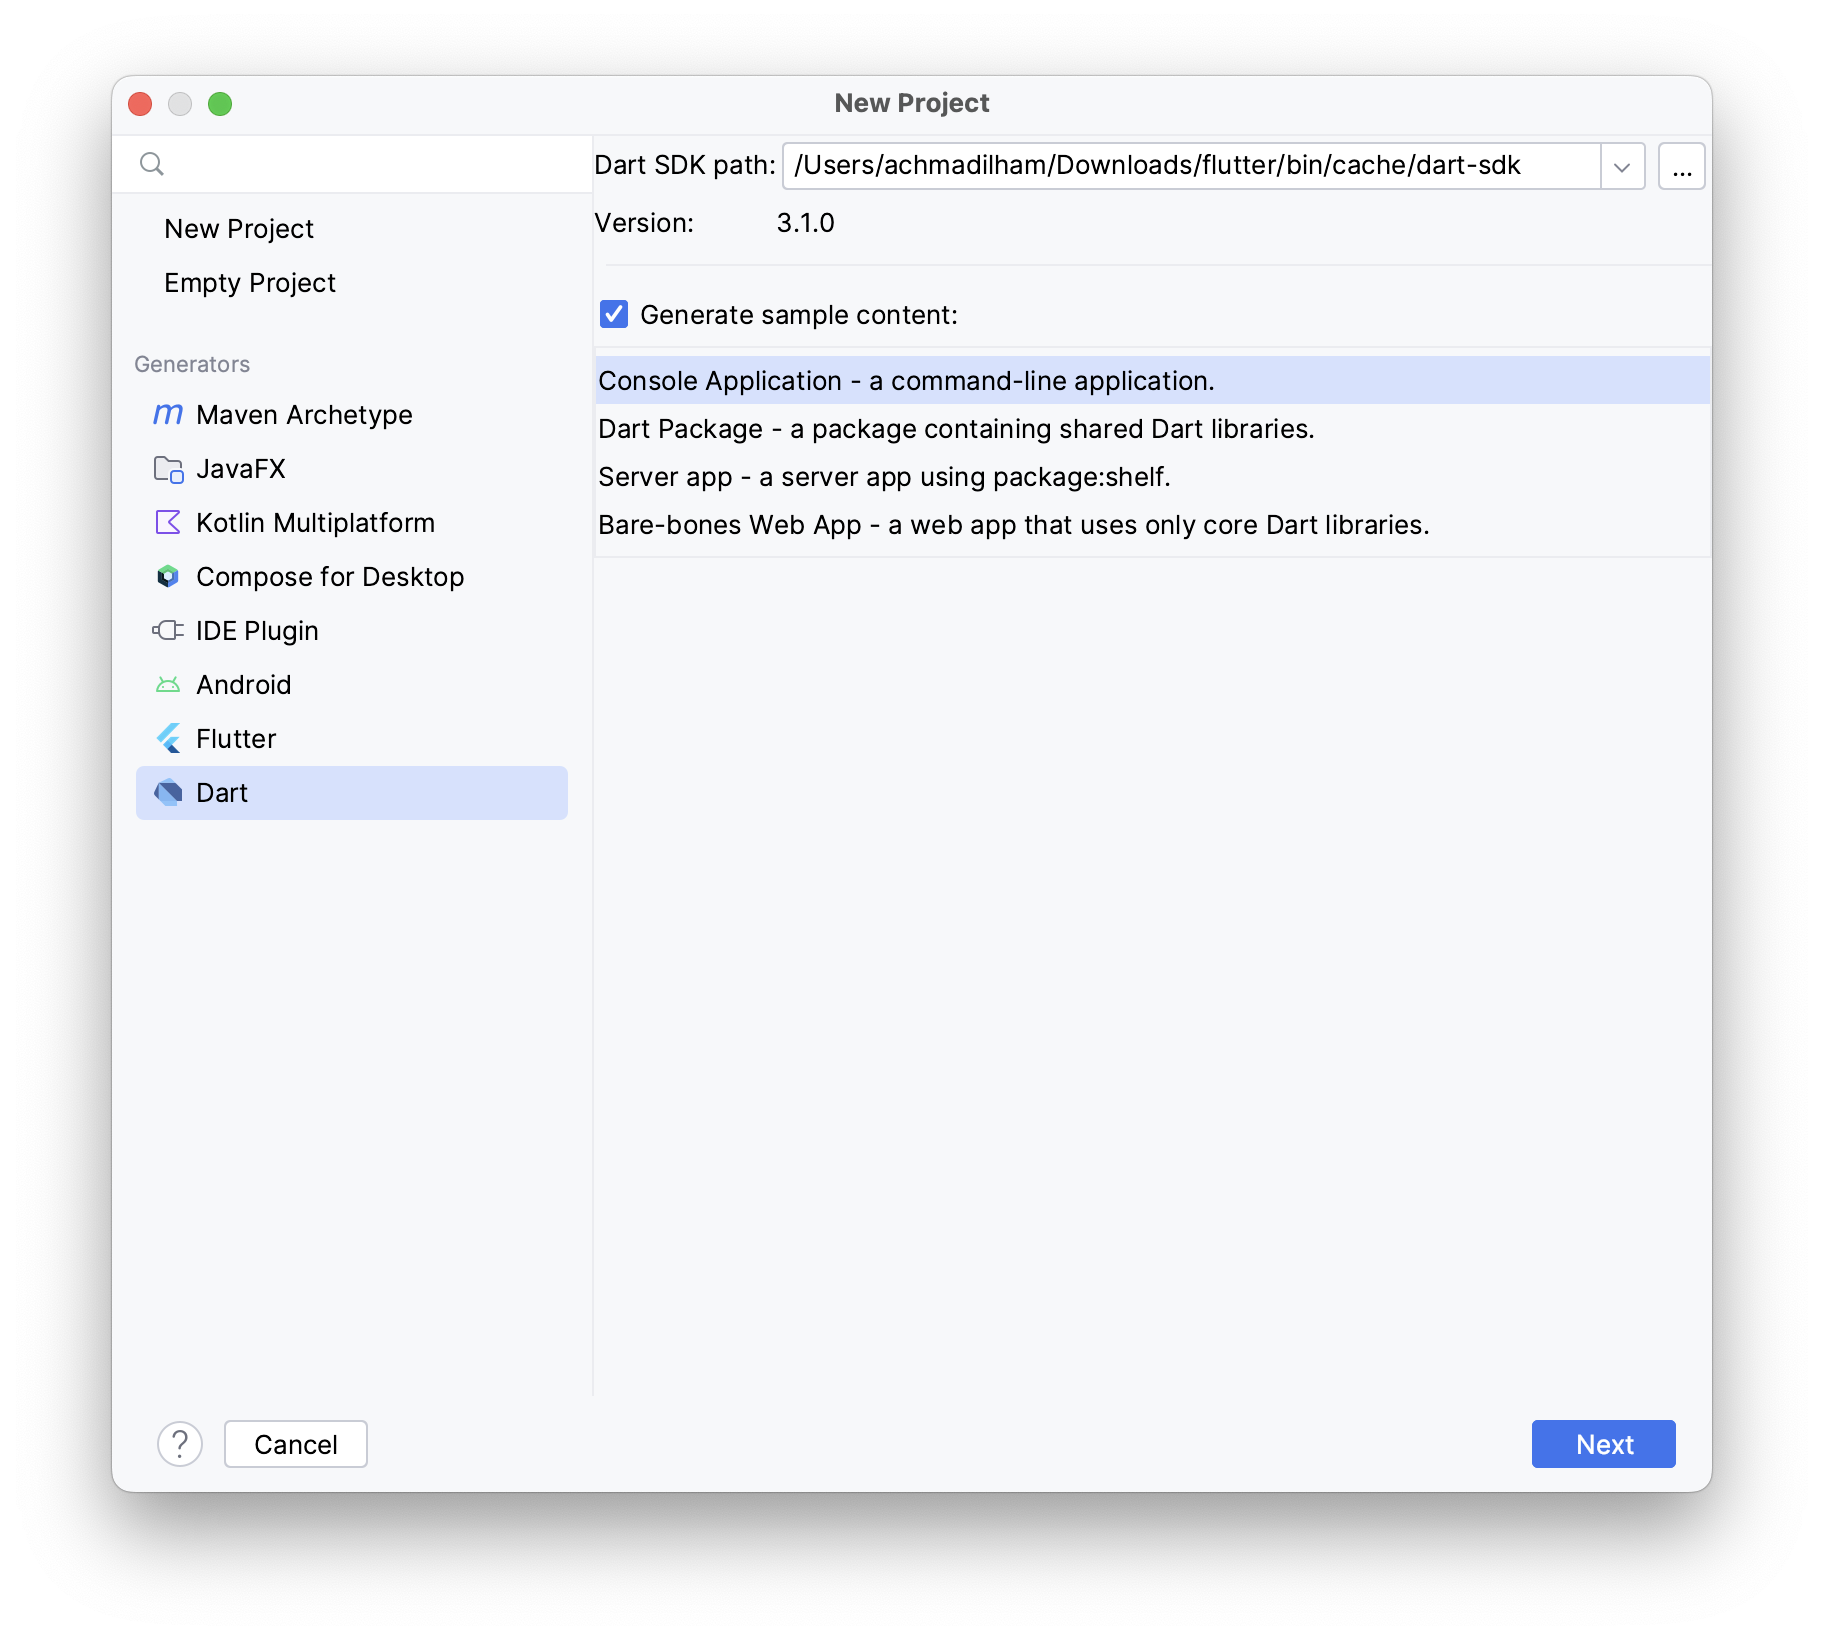Viewport: 1824px width, 1640px height.
Task: Focus the generator search field
Action: 352,164
